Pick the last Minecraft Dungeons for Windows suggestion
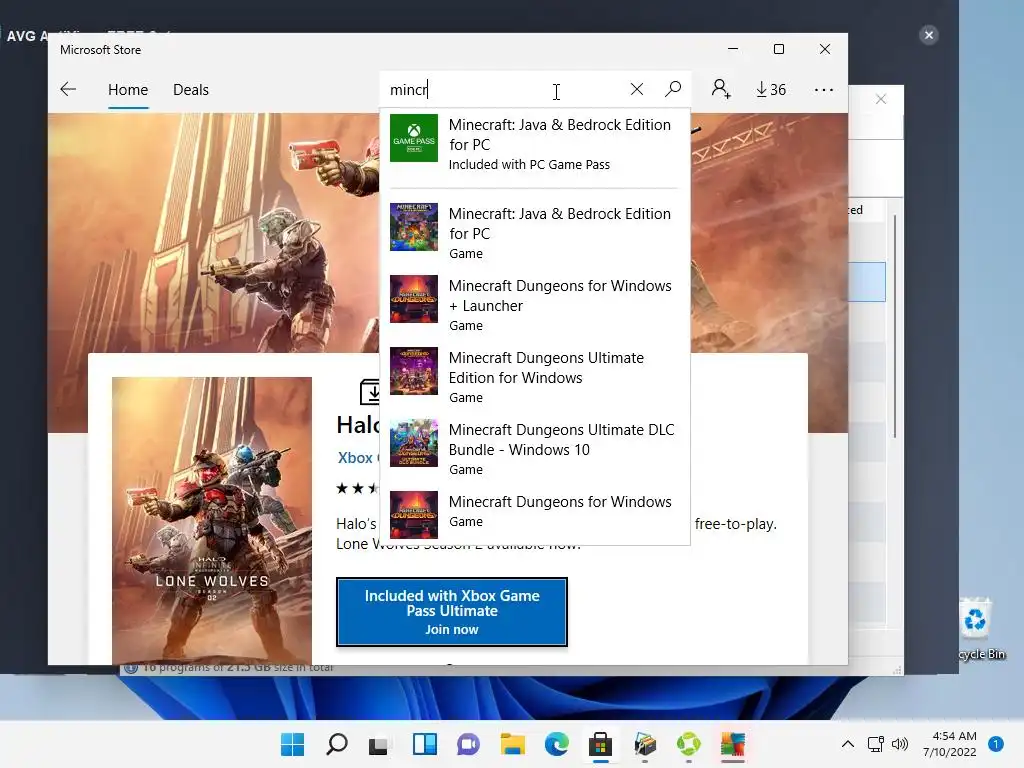Screen dimensions: 1024x768 pyautogui.click(x=534, y=513)
